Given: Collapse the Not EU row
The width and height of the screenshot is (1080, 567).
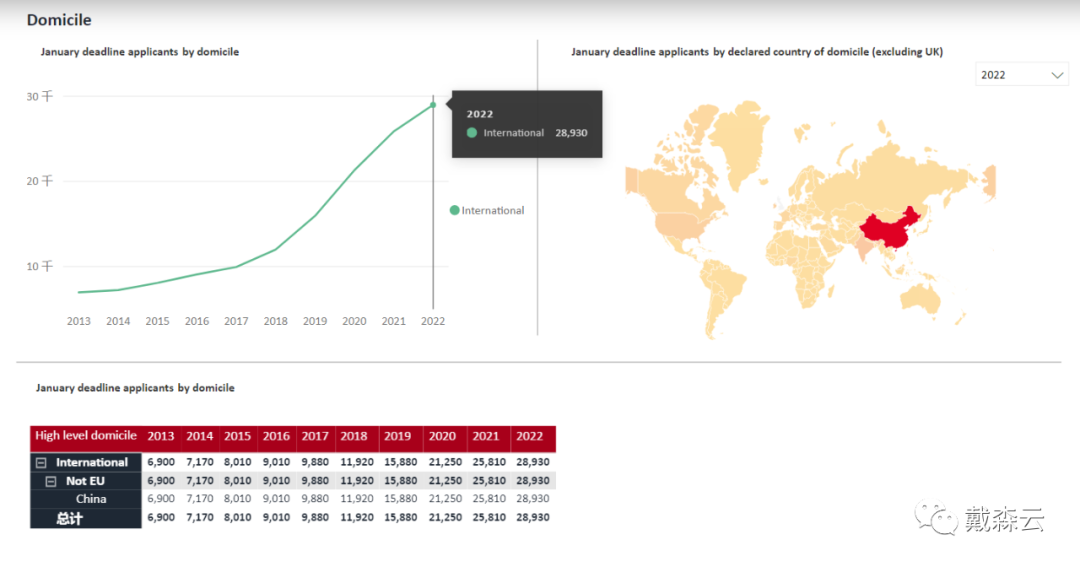Looking at the screenshot, I should [51, 481].
